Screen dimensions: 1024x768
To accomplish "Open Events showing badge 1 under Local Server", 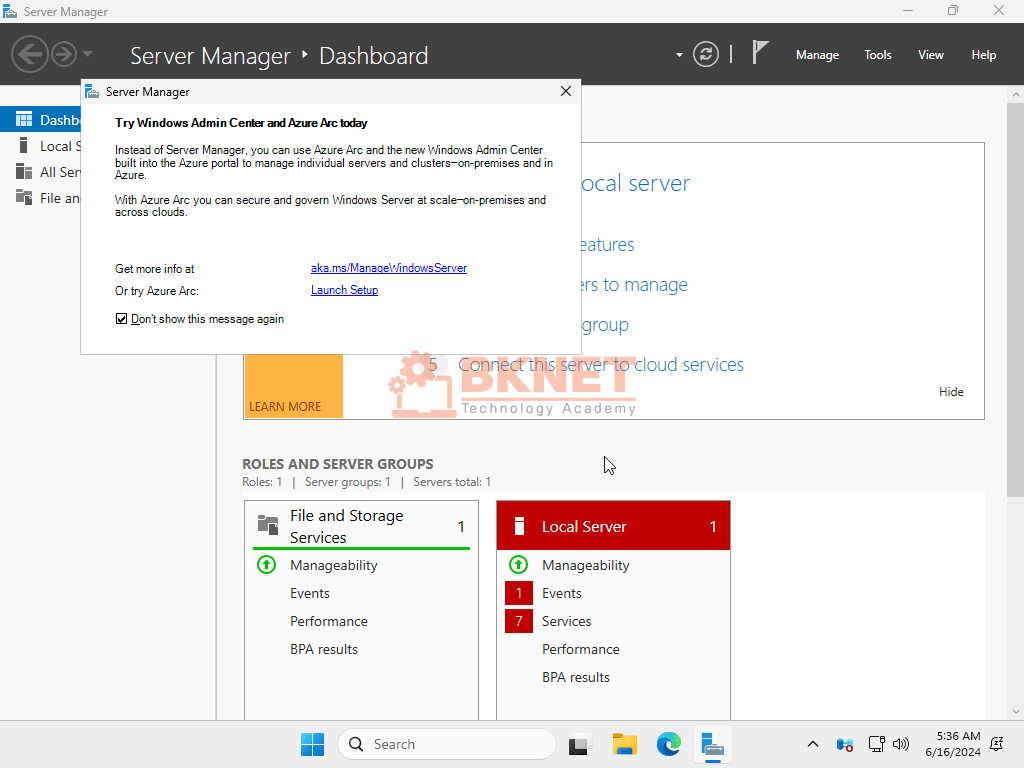I will pyautogui.click(x=562, y=593).
